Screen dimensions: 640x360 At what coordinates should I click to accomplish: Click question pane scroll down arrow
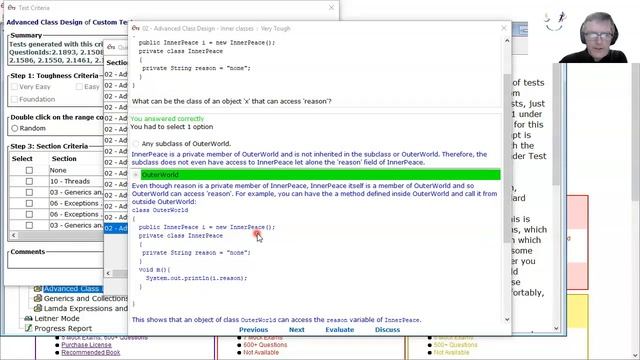tap(507, 320)
